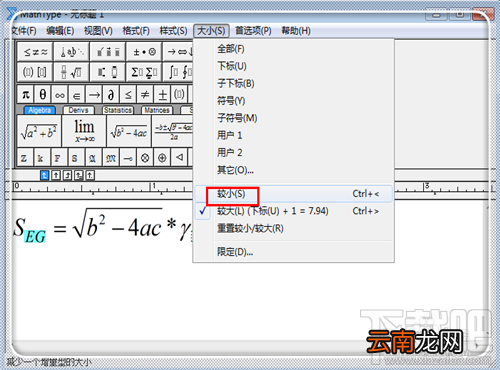Choose 全部(F) size

point(294,49)
